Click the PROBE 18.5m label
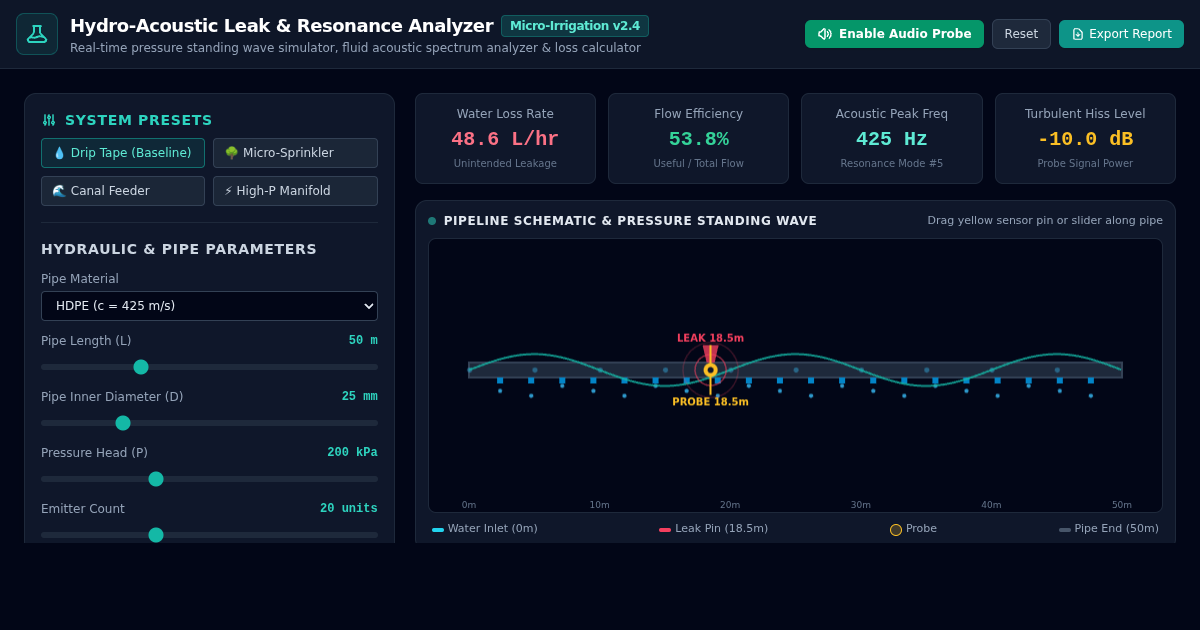The image size is (1200, 630). pyautogui.click(x=710, y=402)
